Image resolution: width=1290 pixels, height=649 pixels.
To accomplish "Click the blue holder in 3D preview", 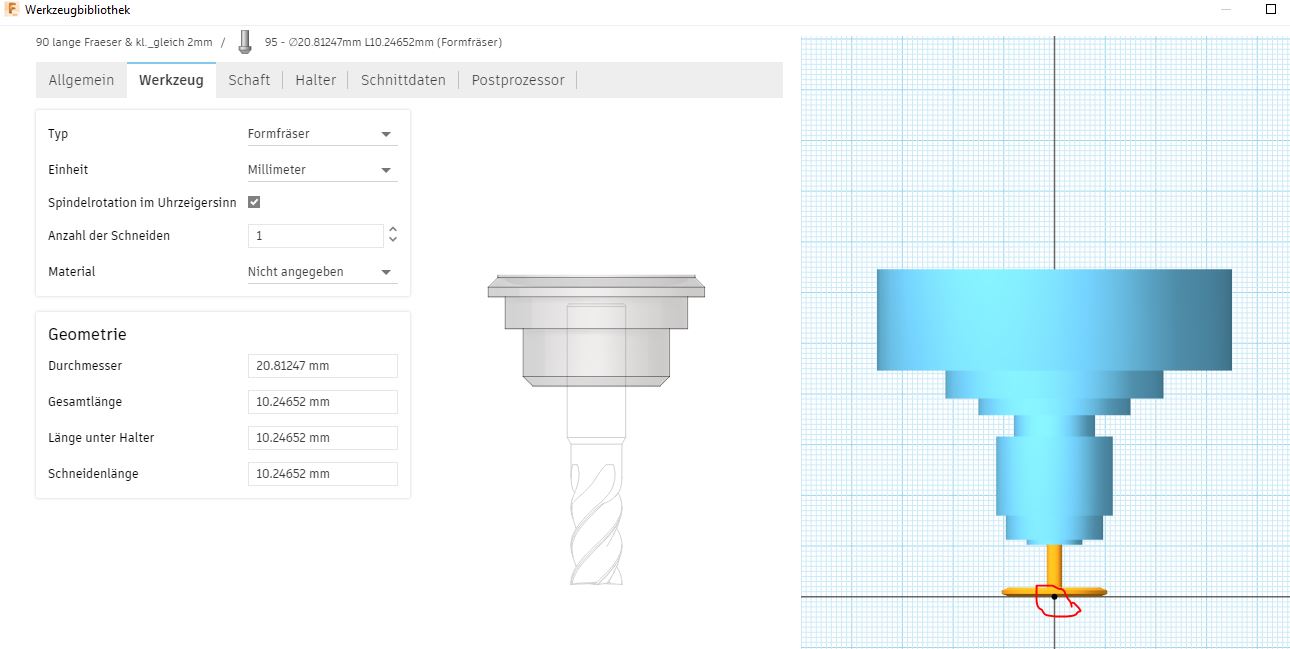I will [x=1055, y=405].
